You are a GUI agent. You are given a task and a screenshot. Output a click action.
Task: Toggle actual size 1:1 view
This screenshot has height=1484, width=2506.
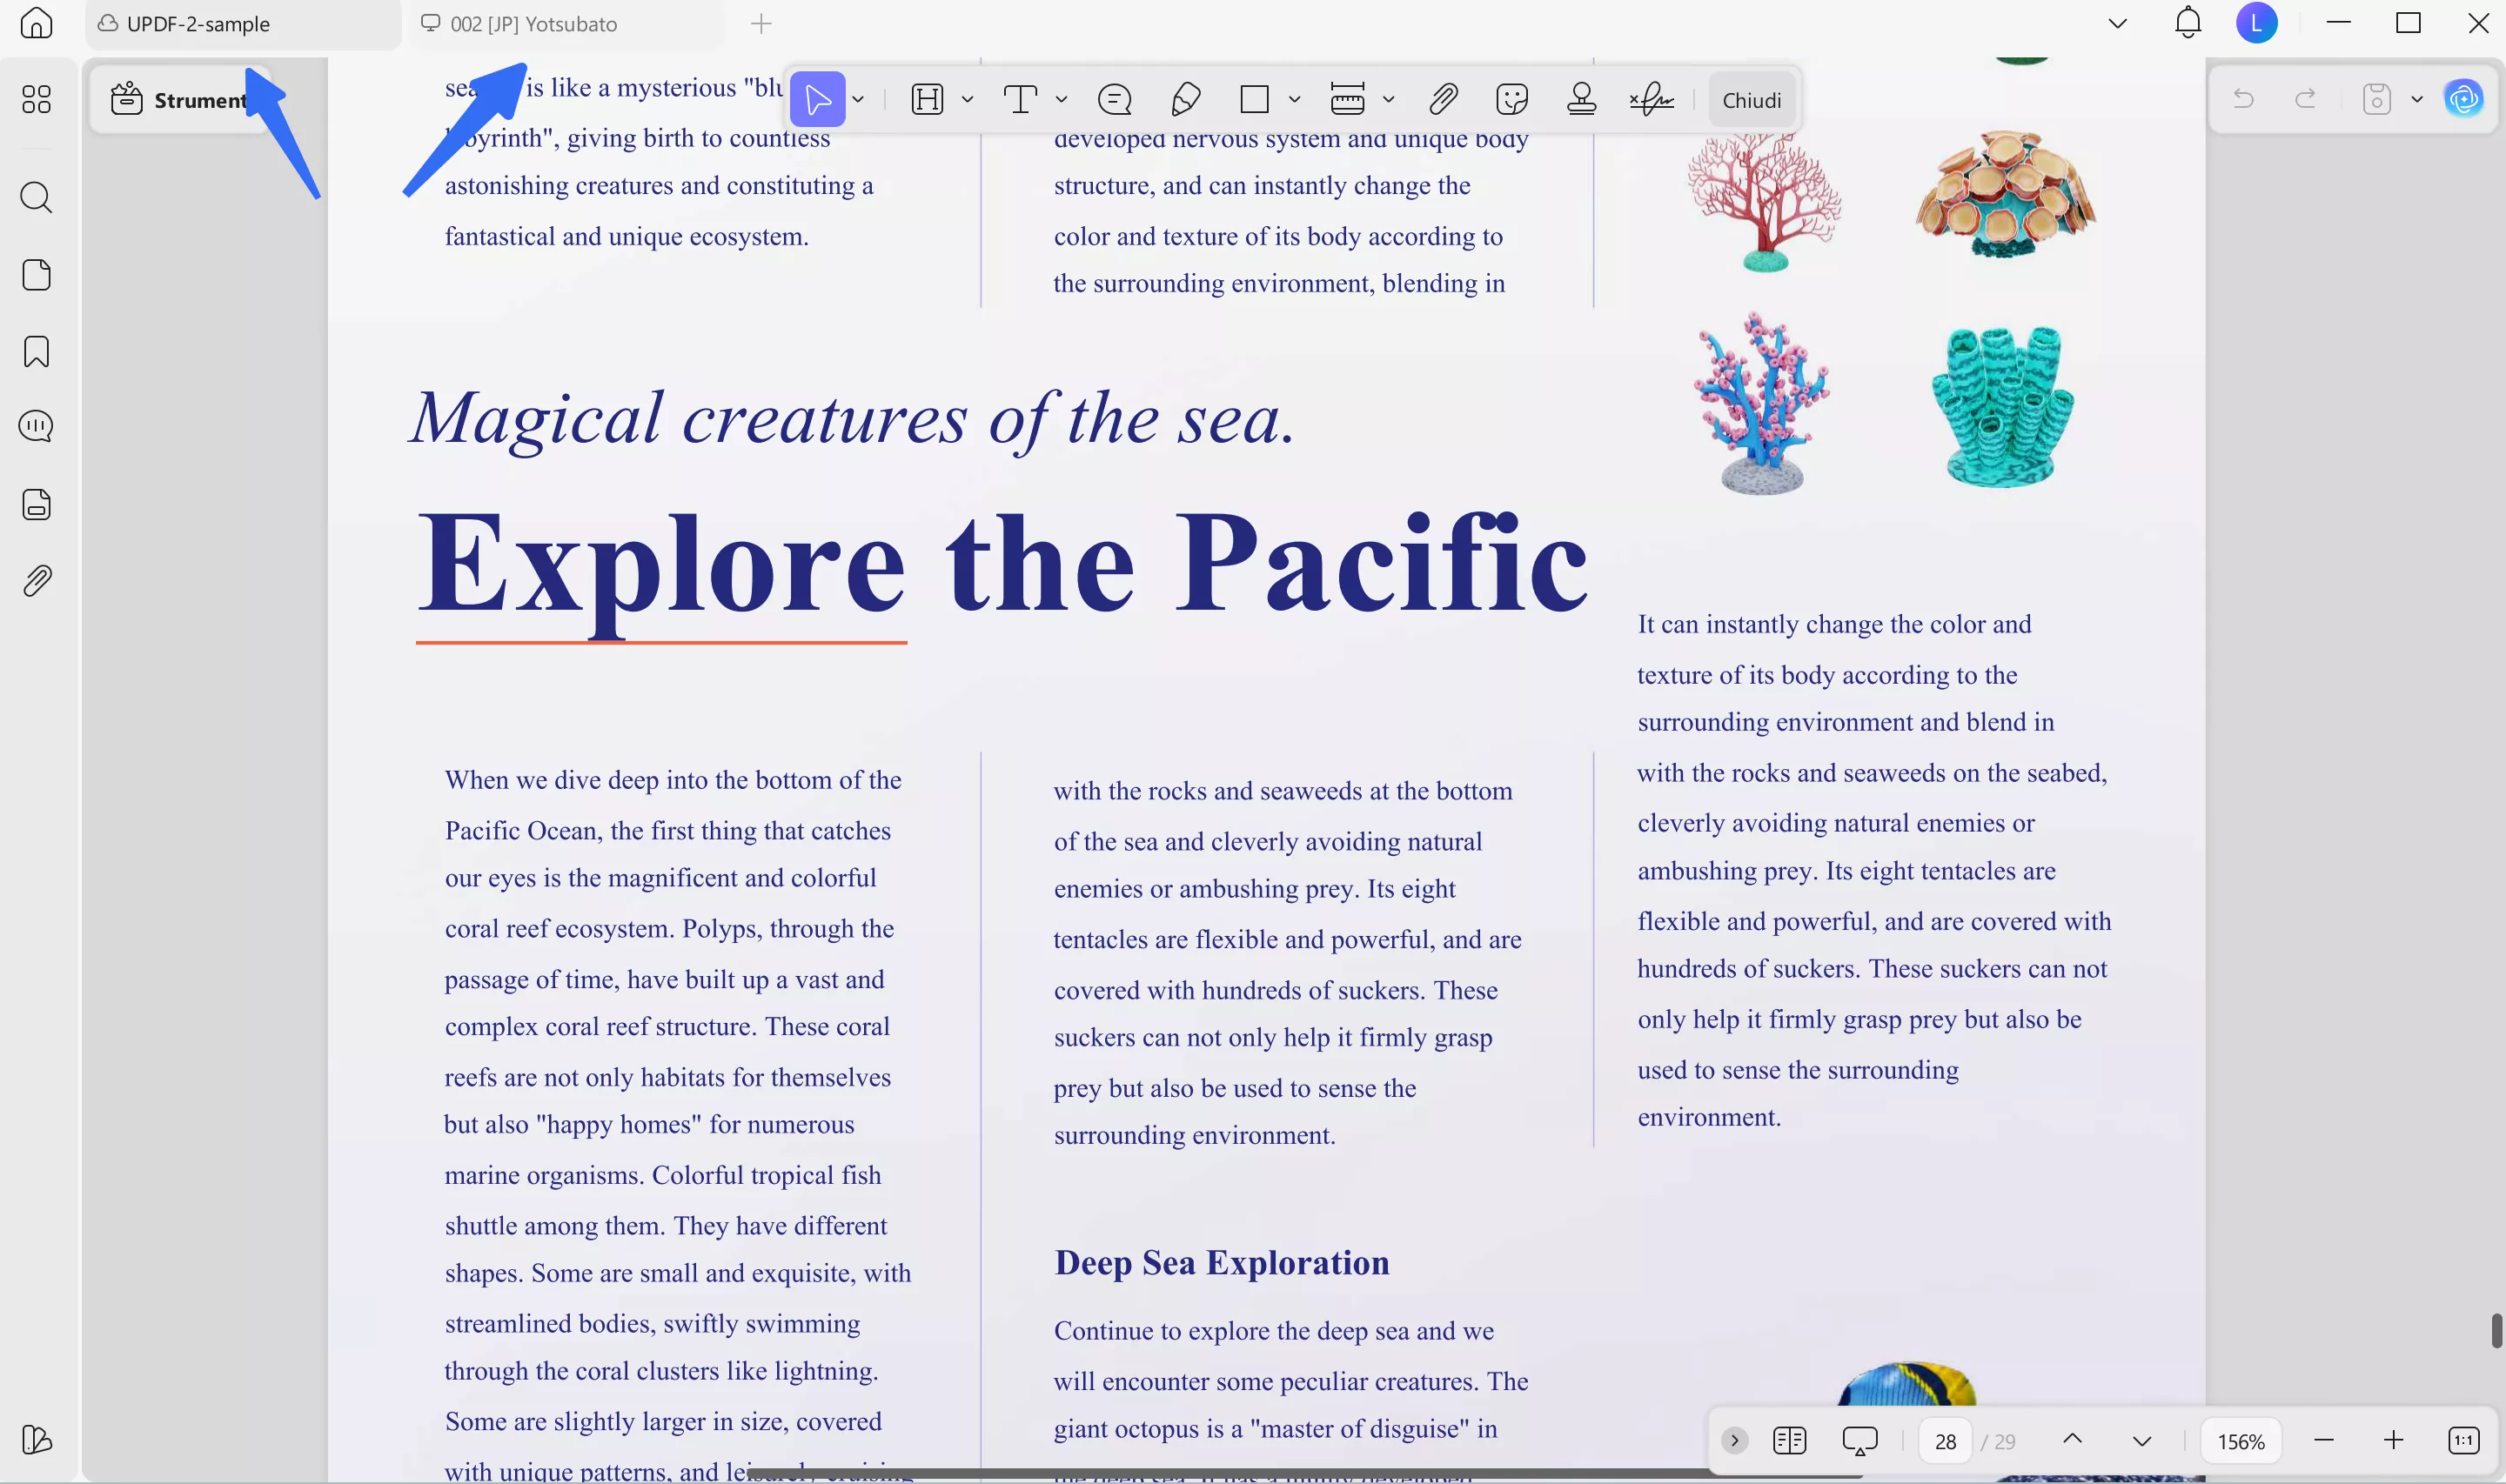[2463, 1441]
